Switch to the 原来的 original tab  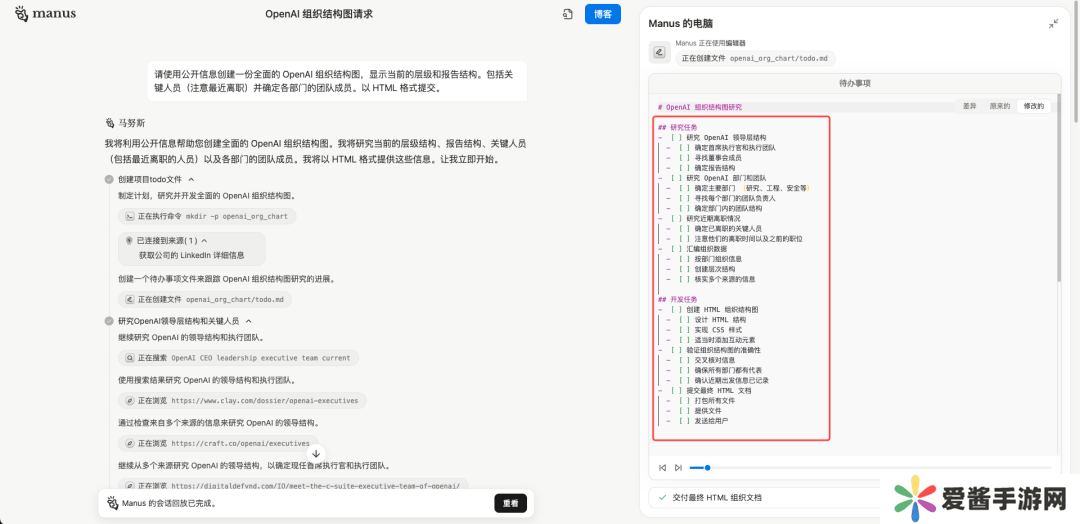pos(999,105)
